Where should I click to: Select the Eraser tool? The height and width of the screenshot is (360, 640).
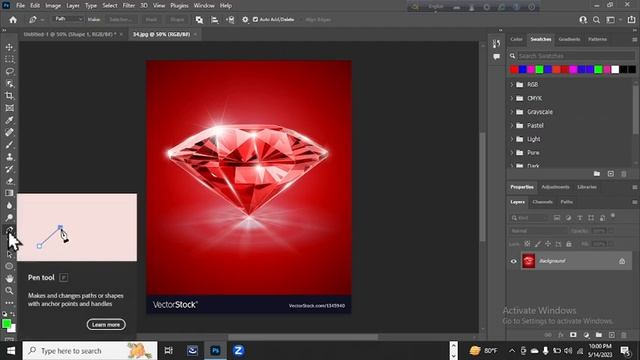[x=9, y=181]
